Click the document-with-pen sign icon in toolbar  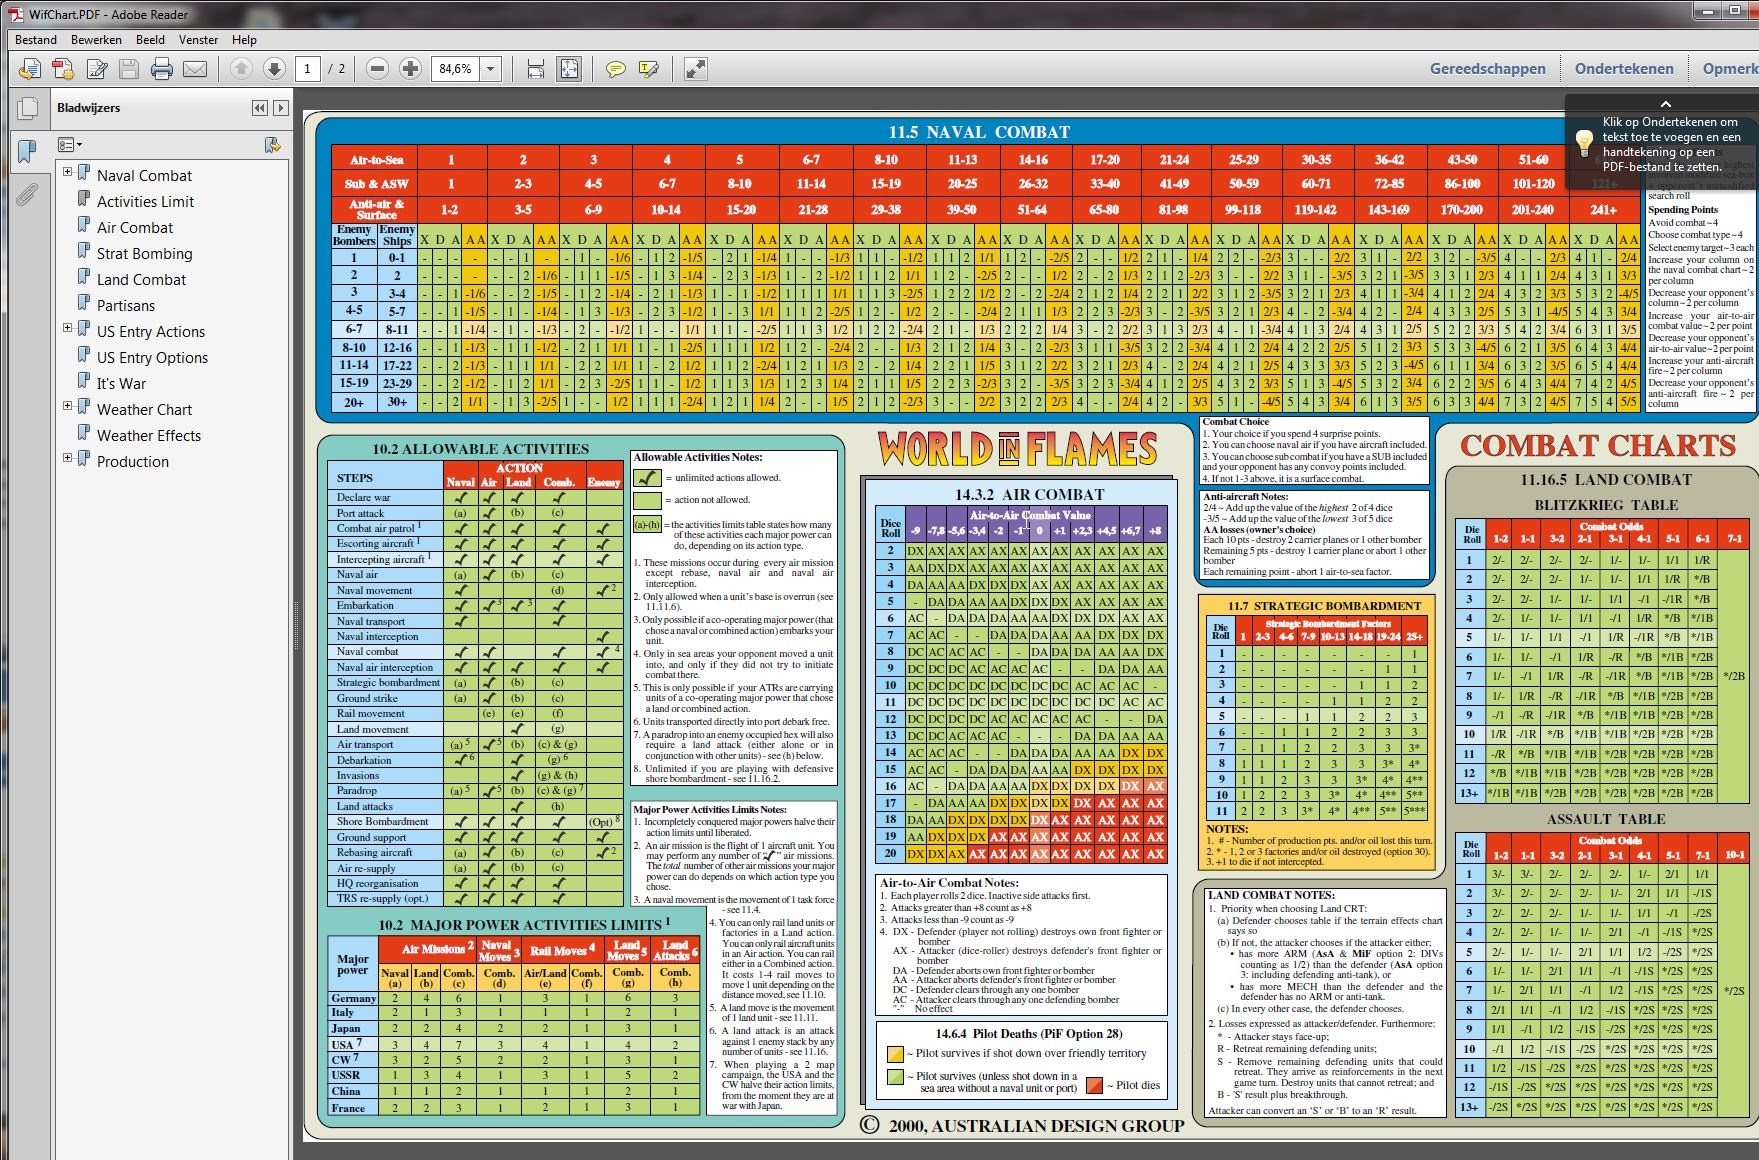pos(96,69)
